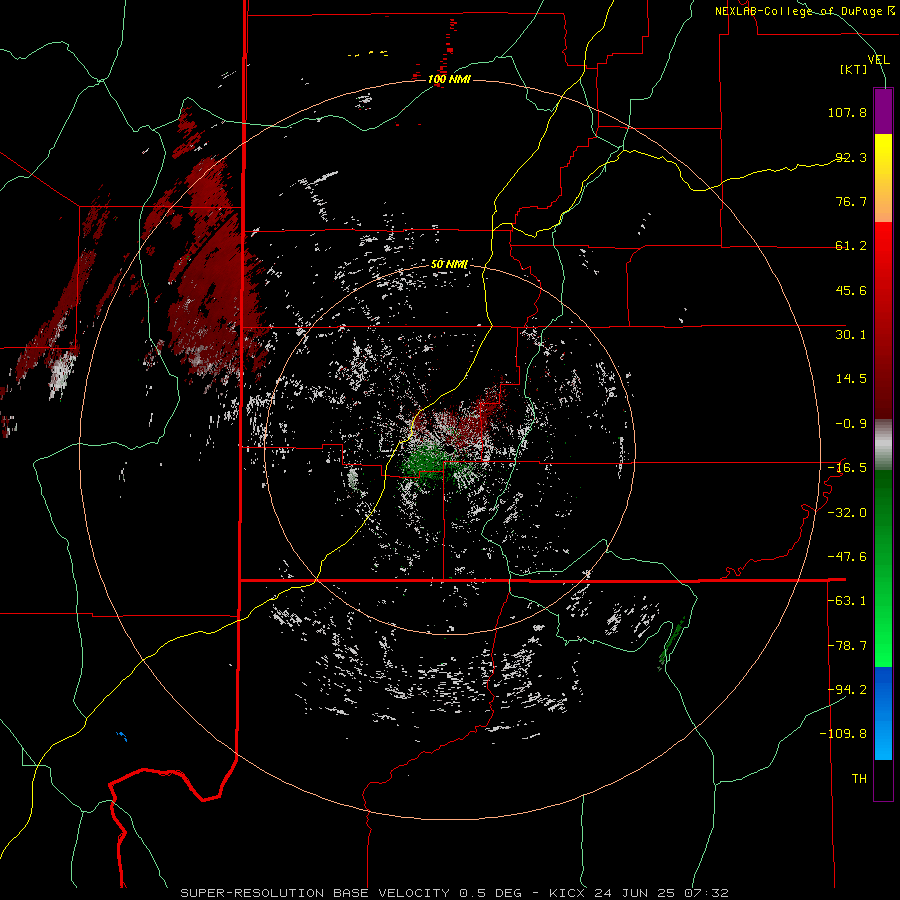Click the -32.0 velocity scale value
This screenshot has width=900, height=900.
[x=847, y=513]
